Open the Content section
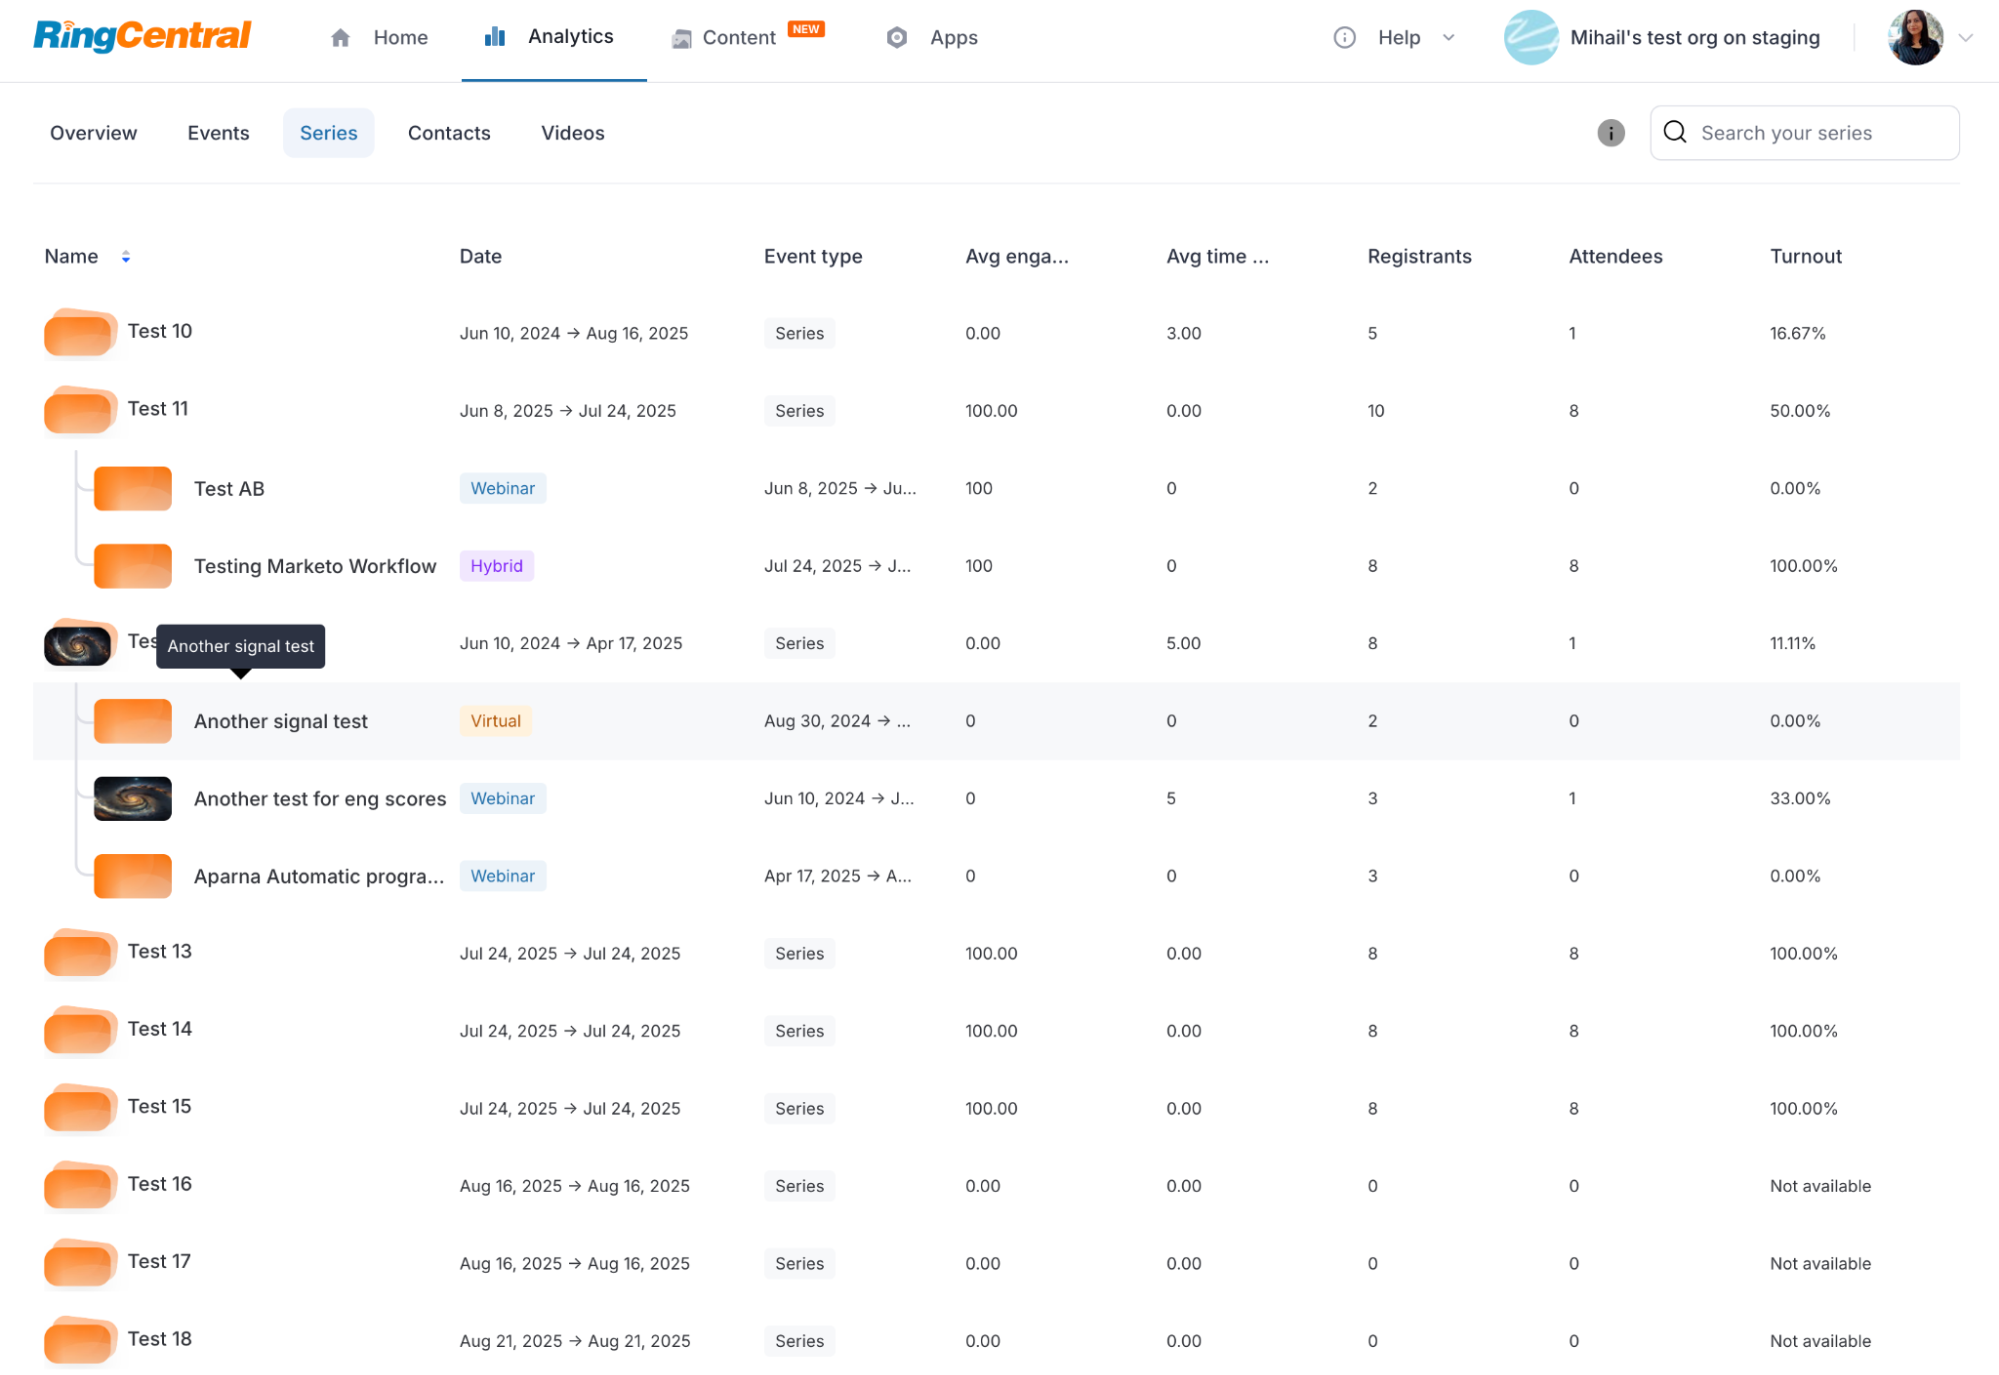This screenshot has height=1375, width=1999. [738, 37]
